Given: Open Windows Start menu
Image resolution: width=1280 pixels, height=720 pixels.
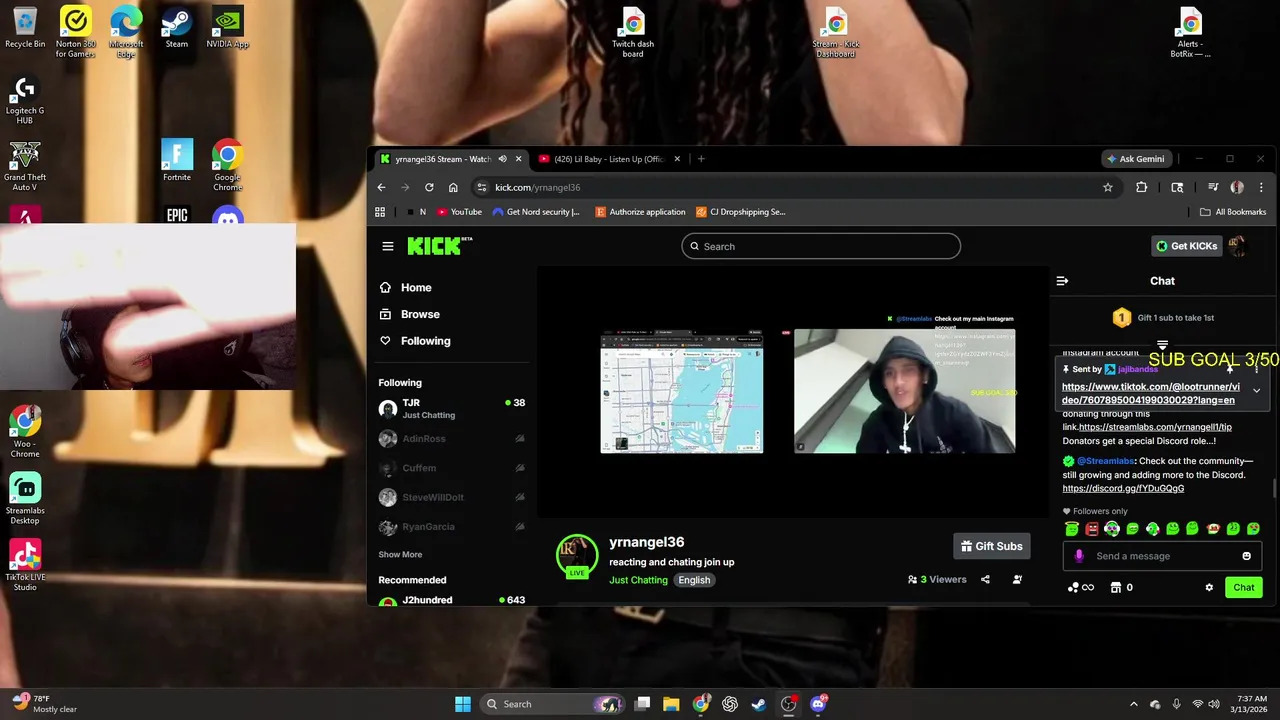Looking at the screenshot, I should click(x=463, y=704).
